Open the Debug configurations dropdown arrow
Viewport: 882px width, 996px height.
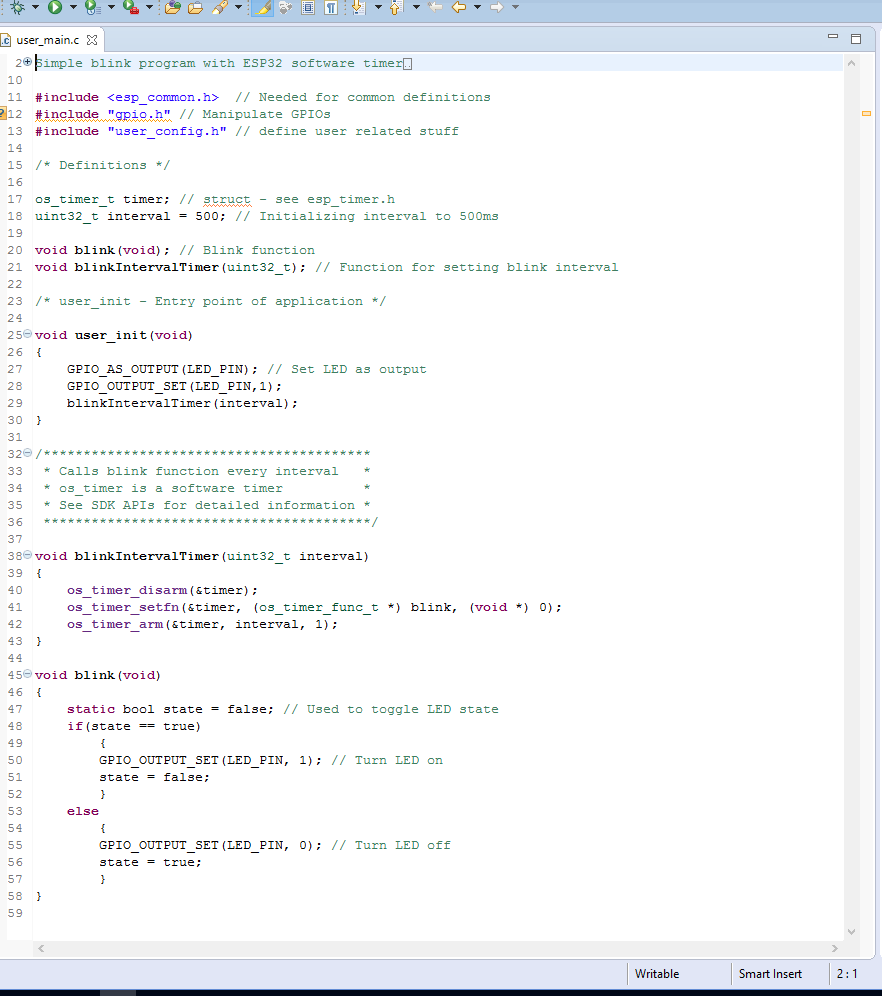pos(36,8)
